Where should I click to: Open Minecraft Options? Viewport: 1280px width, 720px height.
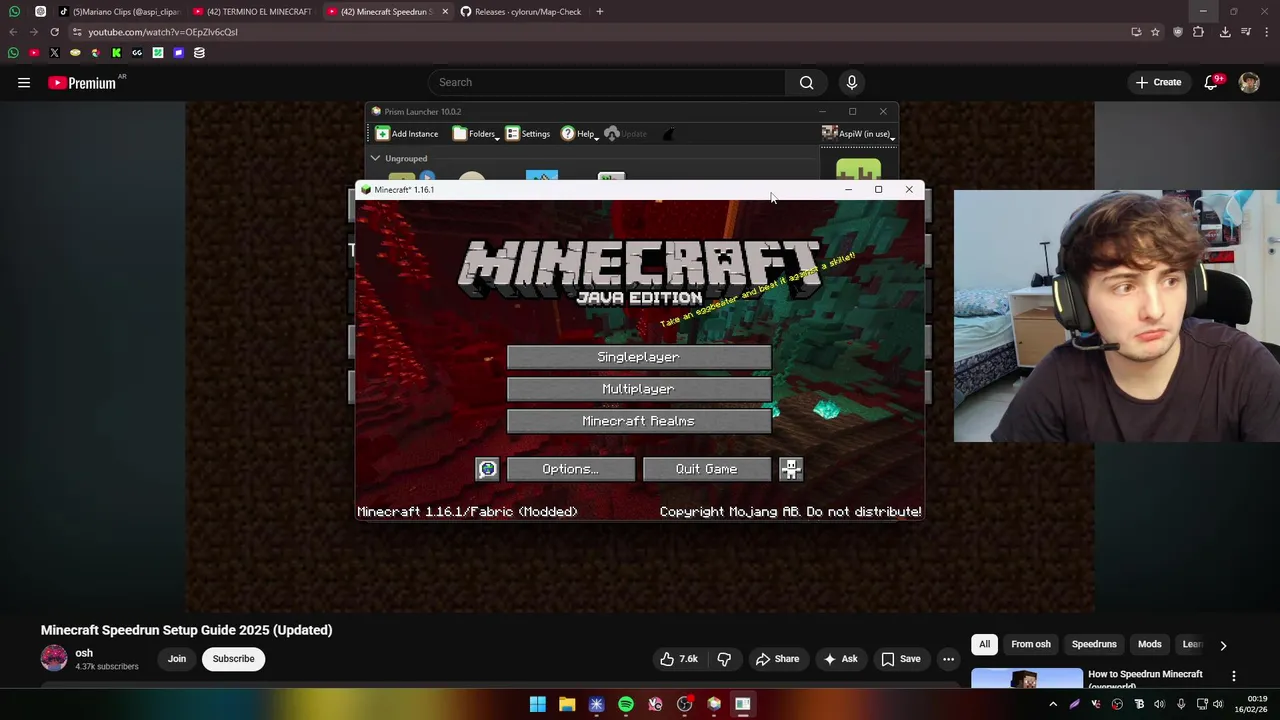click(x=570, y=469)
